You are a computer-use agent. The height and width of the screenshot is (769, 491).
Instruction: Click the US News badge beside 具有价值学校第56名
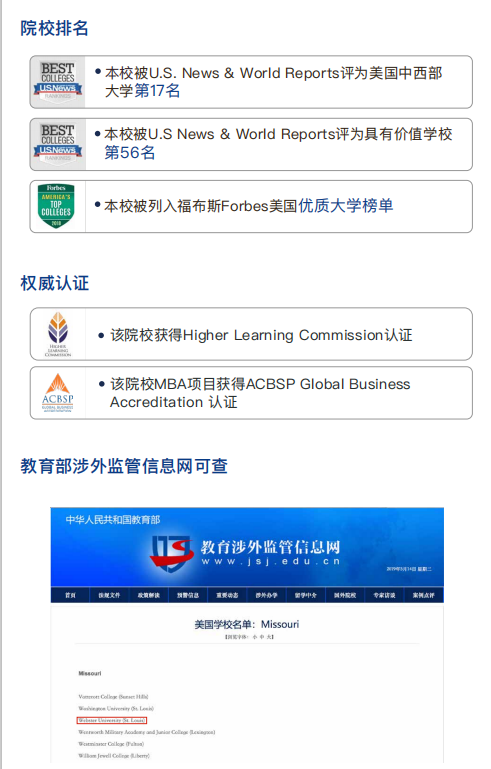(57, 144)
